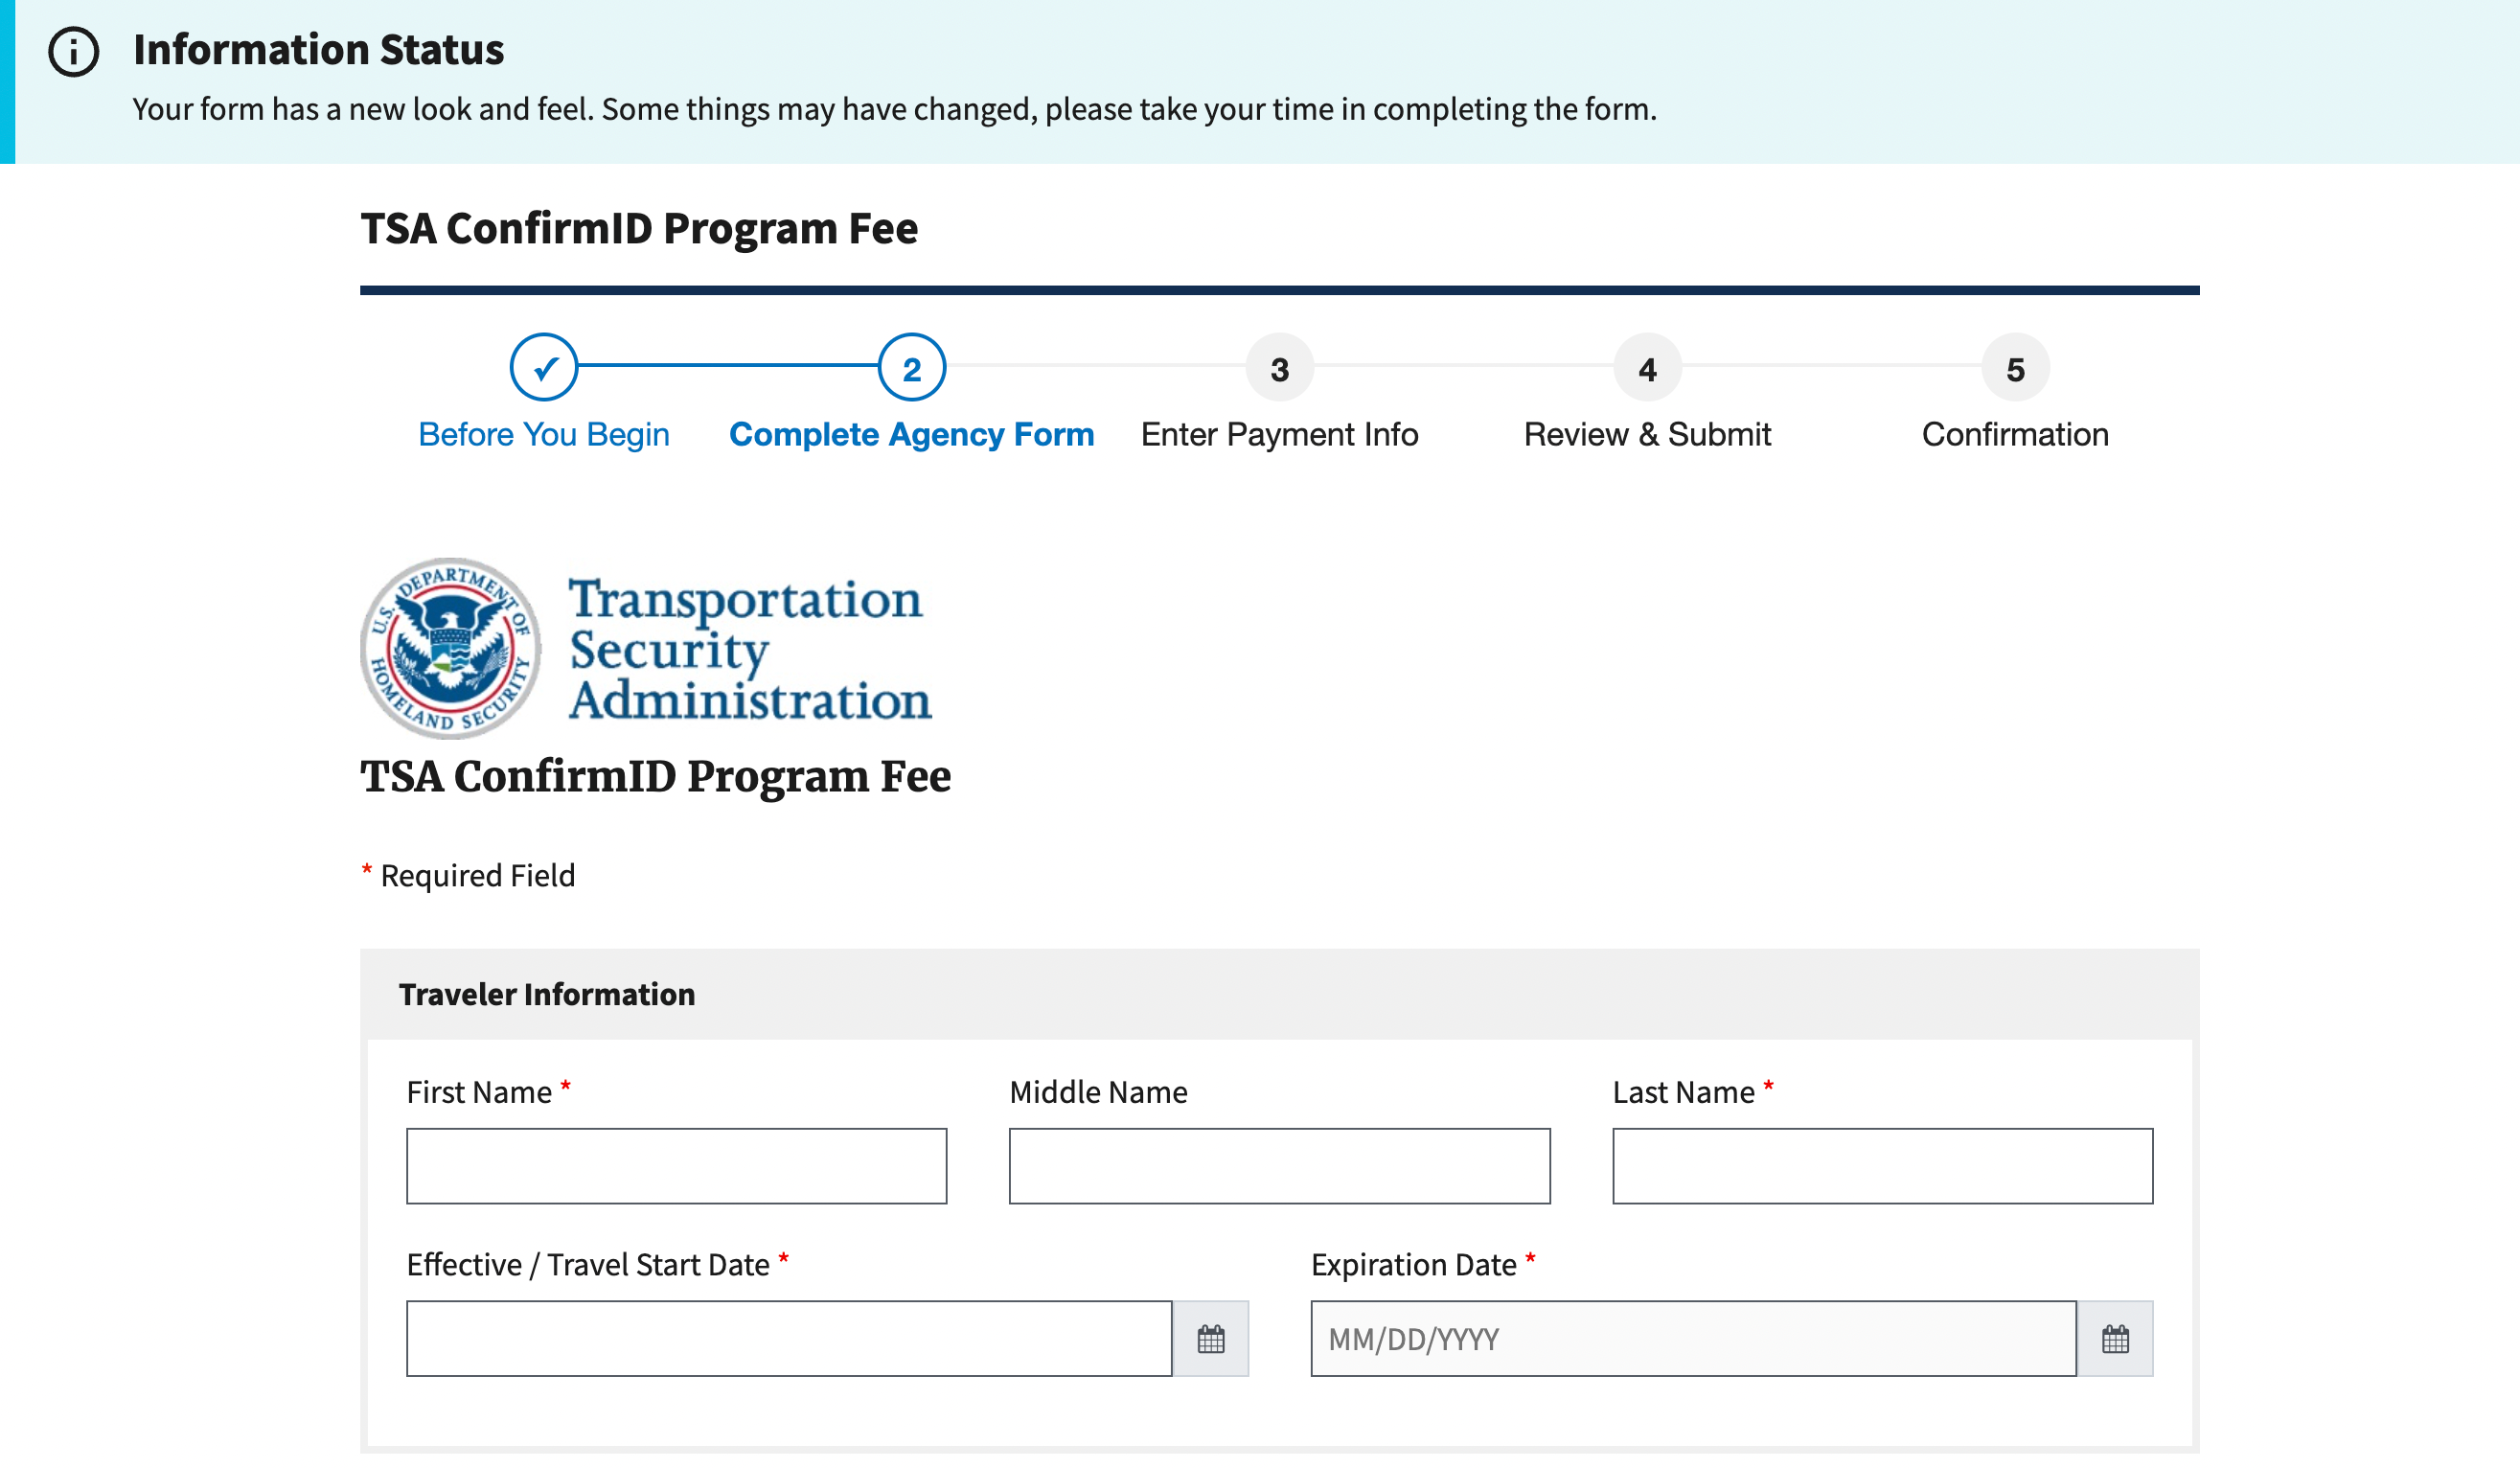Click the Confirmation step label
The height and width of the screenshot is (1468, 2520).
tap(2015, 434)
